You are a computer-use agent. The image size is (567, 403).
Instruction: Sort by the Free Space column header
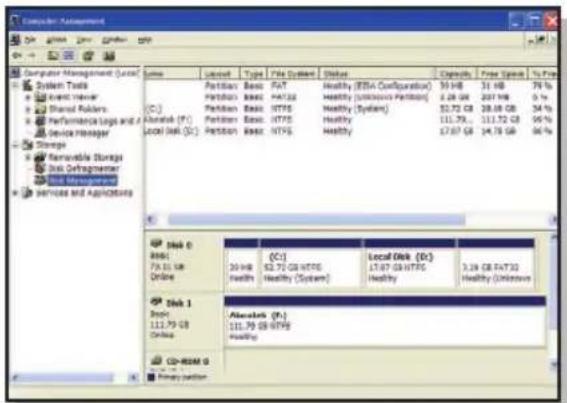pyautogui.click(x=503, y=73)
